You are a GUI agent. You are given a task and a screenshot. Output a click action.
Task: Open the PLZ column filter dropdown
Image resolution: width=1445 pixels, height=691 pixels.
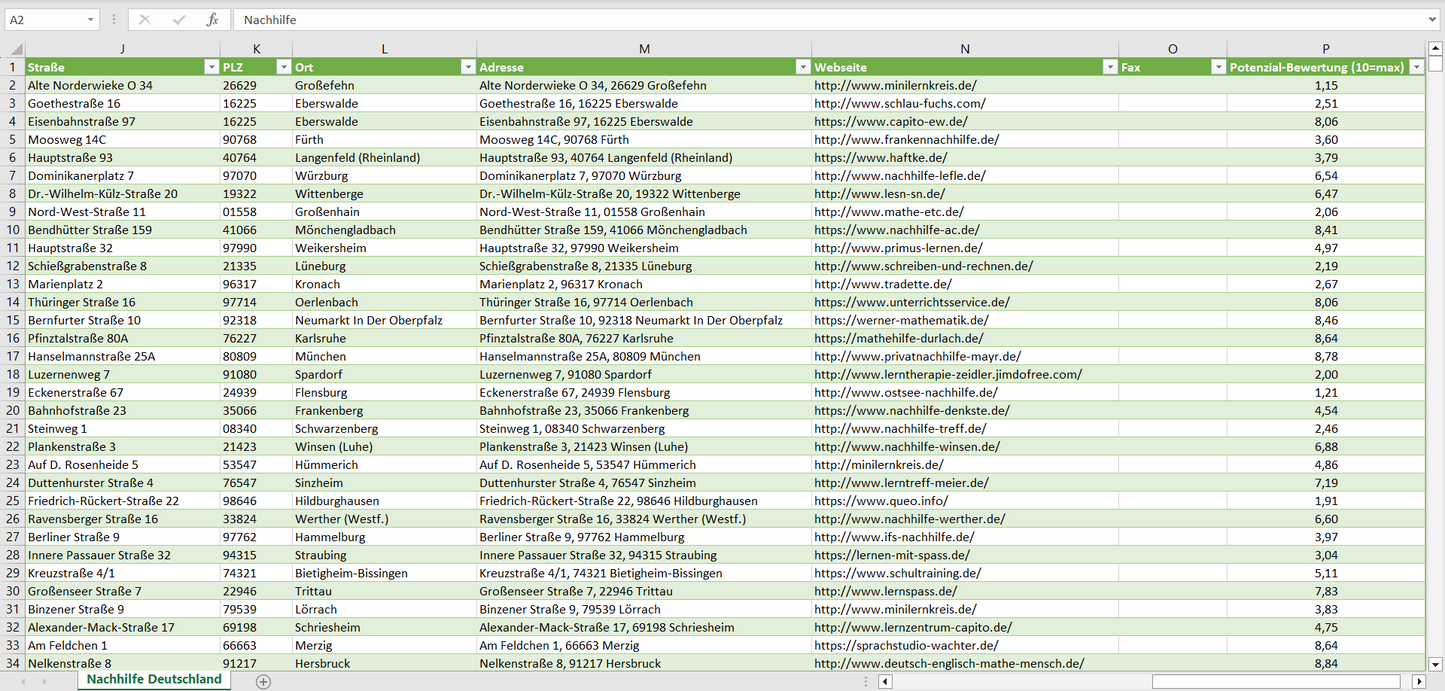(x=283, y=67)
